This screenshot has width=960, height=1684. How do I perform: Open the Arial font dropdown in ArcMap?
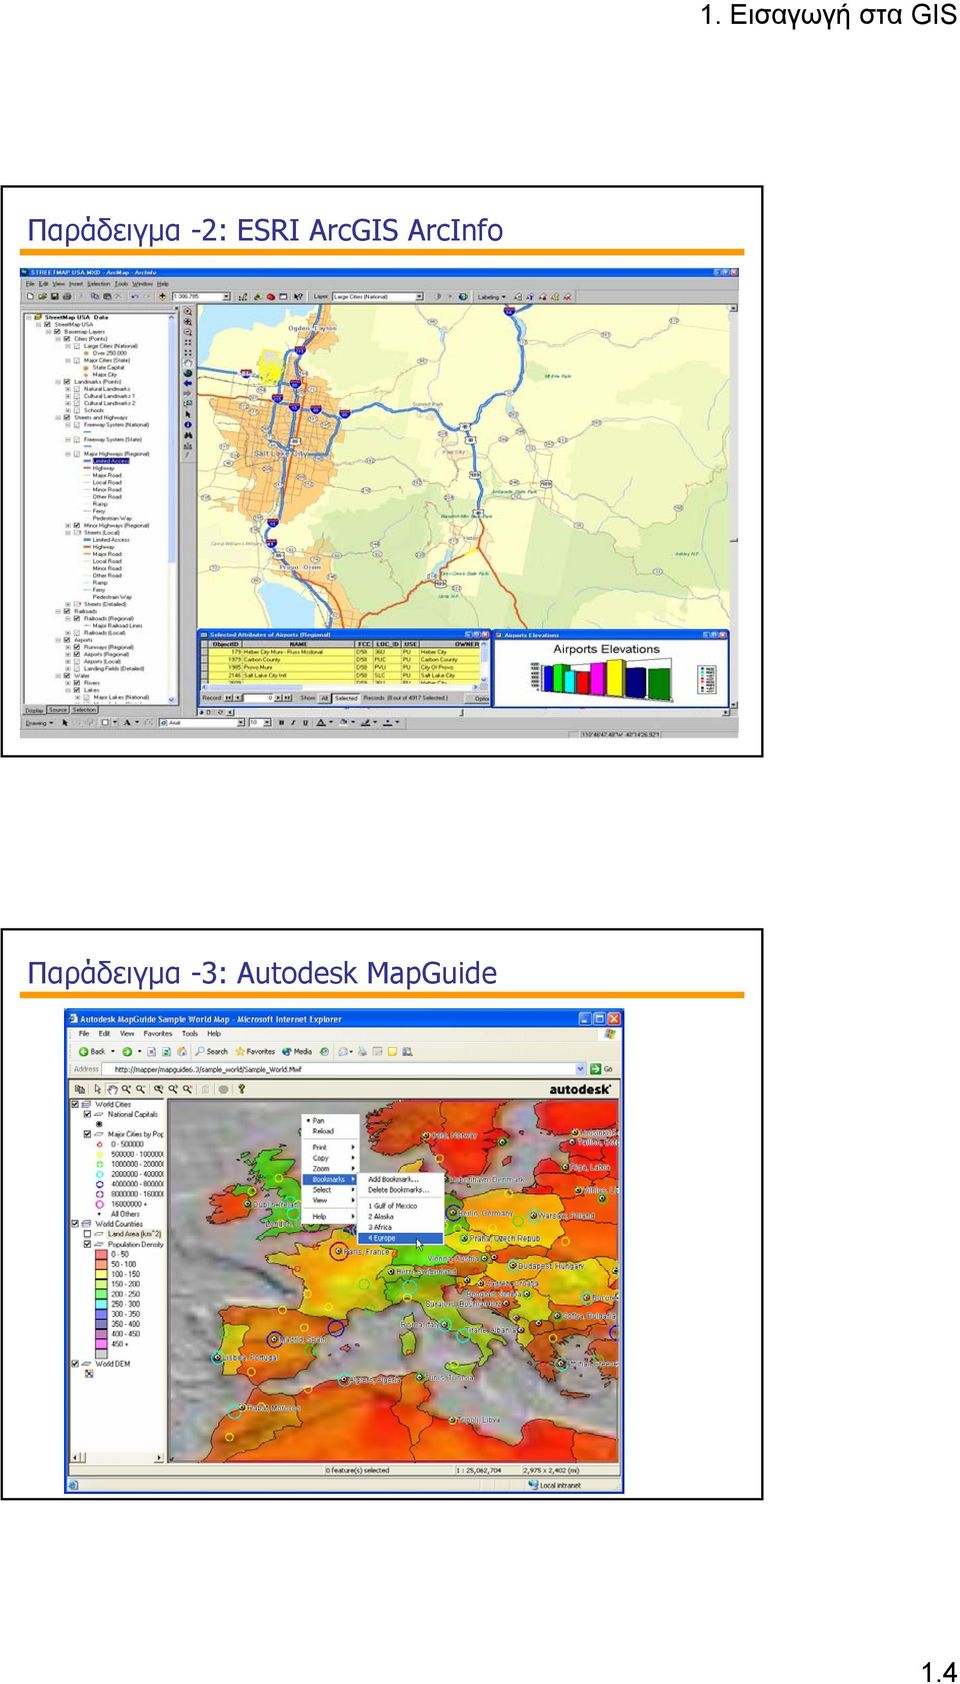241,722
